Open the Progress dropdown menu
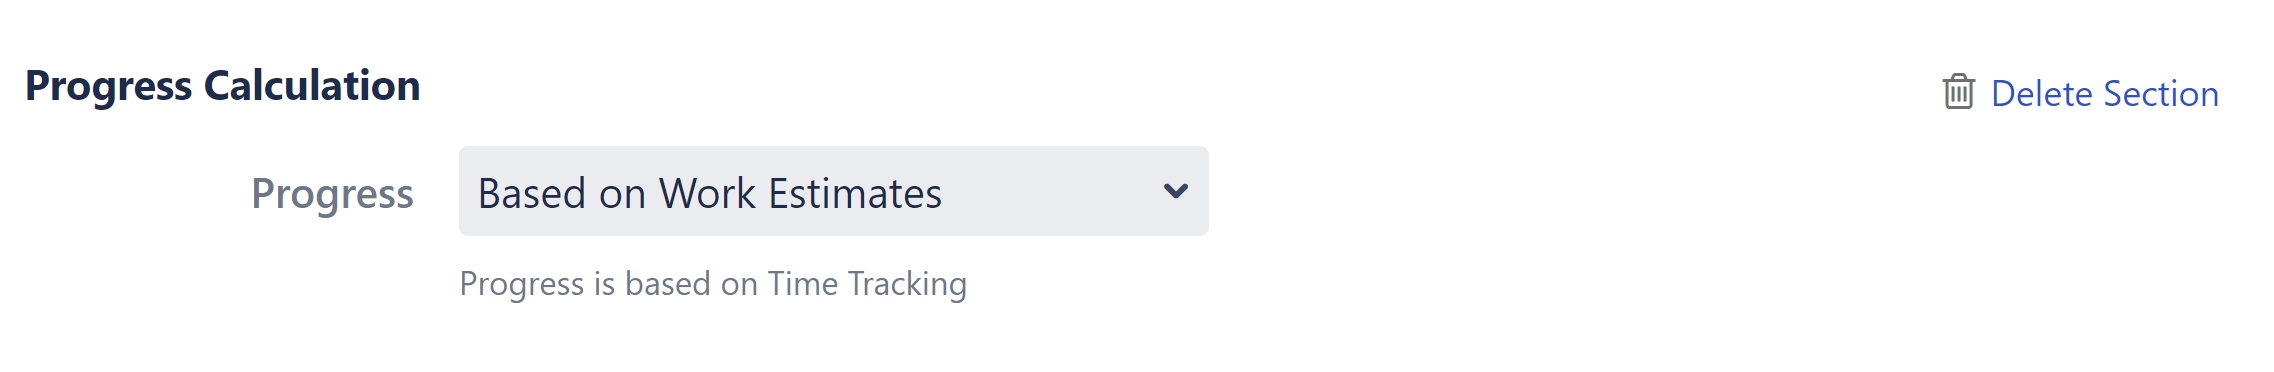 (x=833, y=191)
